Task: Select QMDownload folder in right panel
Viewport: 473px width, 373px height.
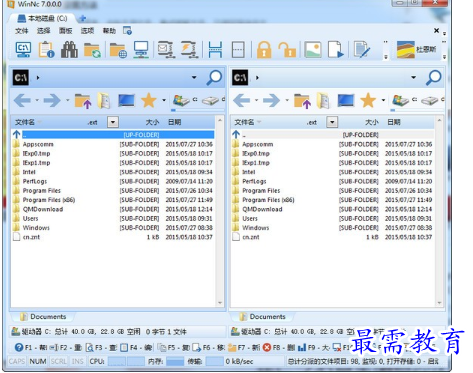Action: [332, 209]
